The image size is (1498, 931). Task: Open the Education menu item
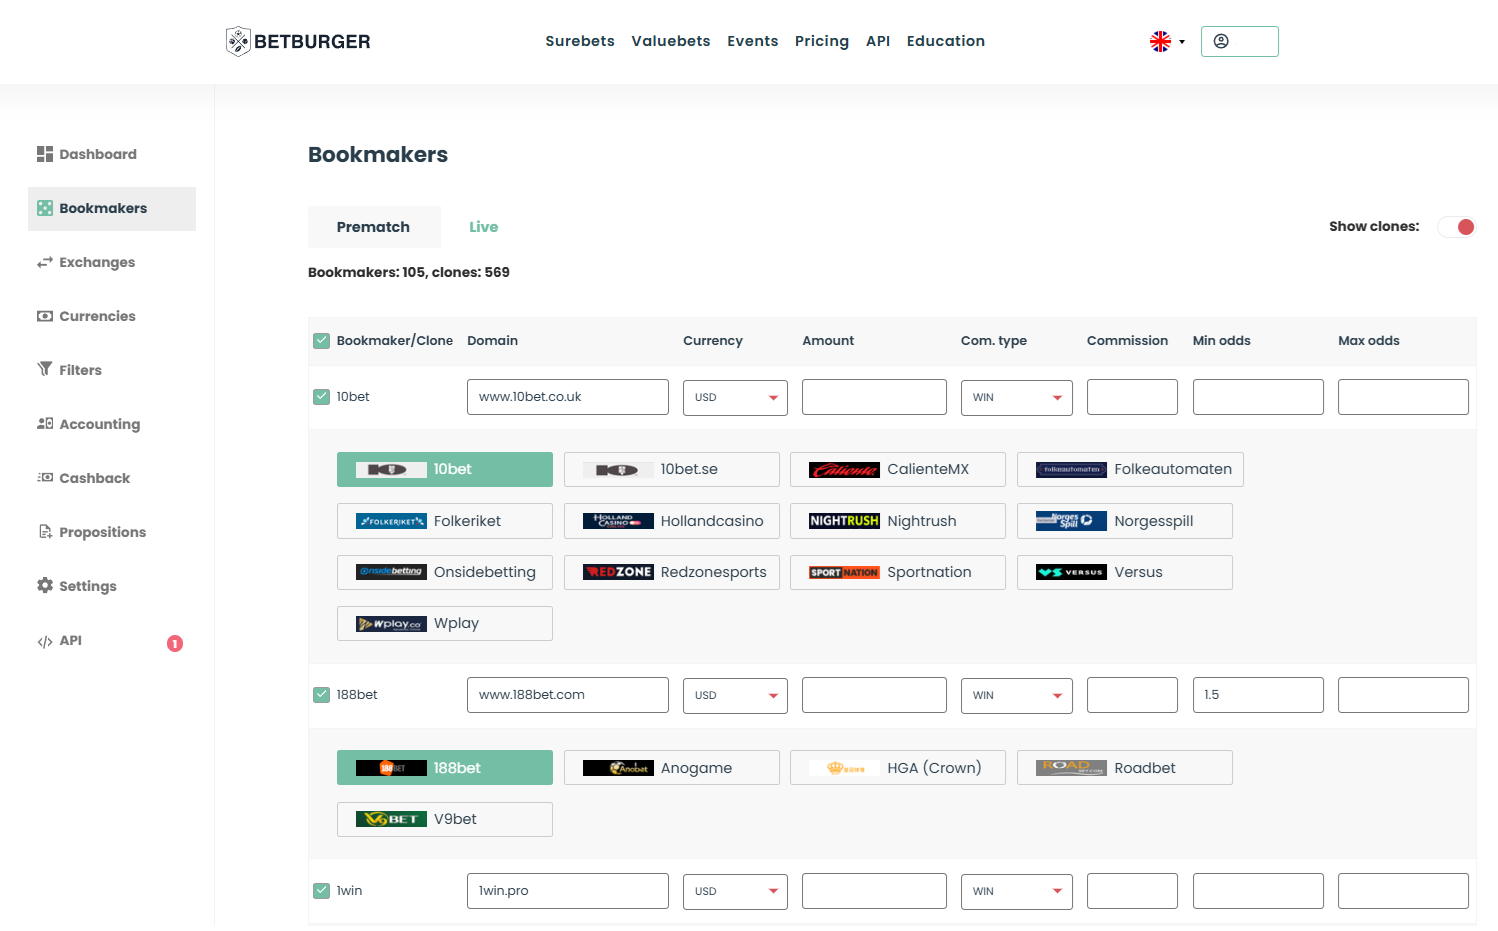(946, 41)
